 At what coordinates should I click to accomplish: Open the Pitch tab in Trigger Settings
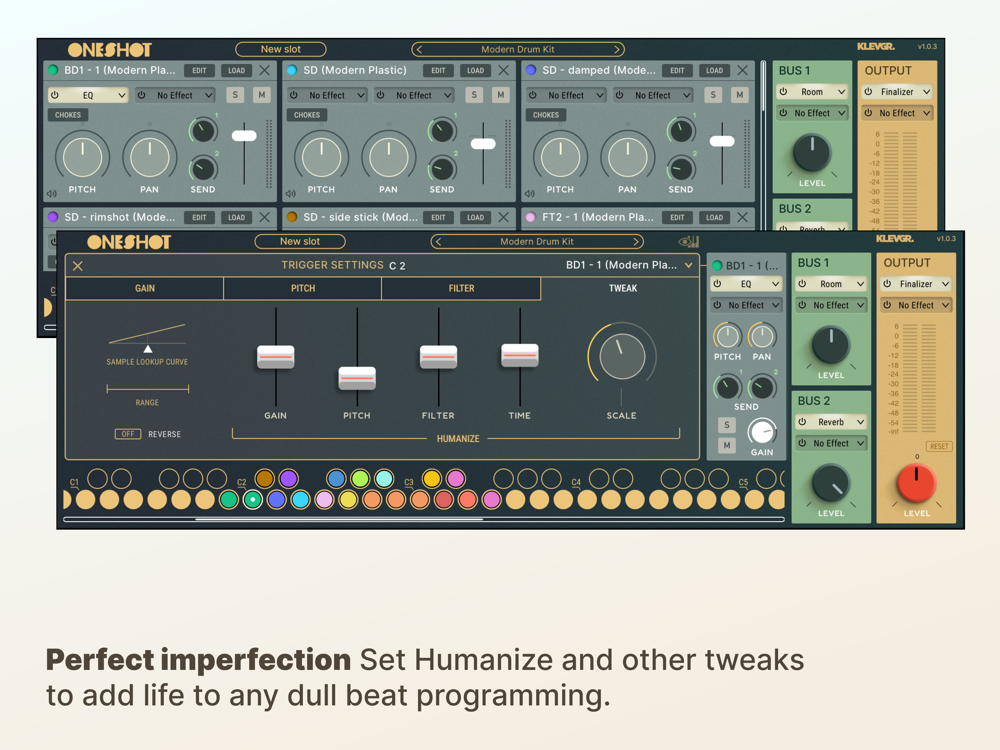pyautogui.click(x=303, y=288)
